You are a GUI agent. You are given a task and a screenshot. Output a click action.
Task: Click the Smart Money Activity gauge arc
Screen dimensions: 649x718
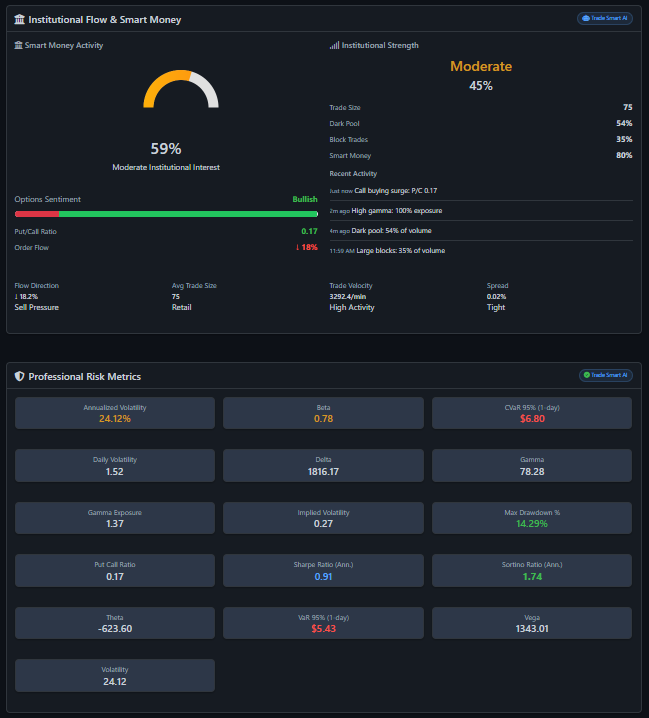181,88
